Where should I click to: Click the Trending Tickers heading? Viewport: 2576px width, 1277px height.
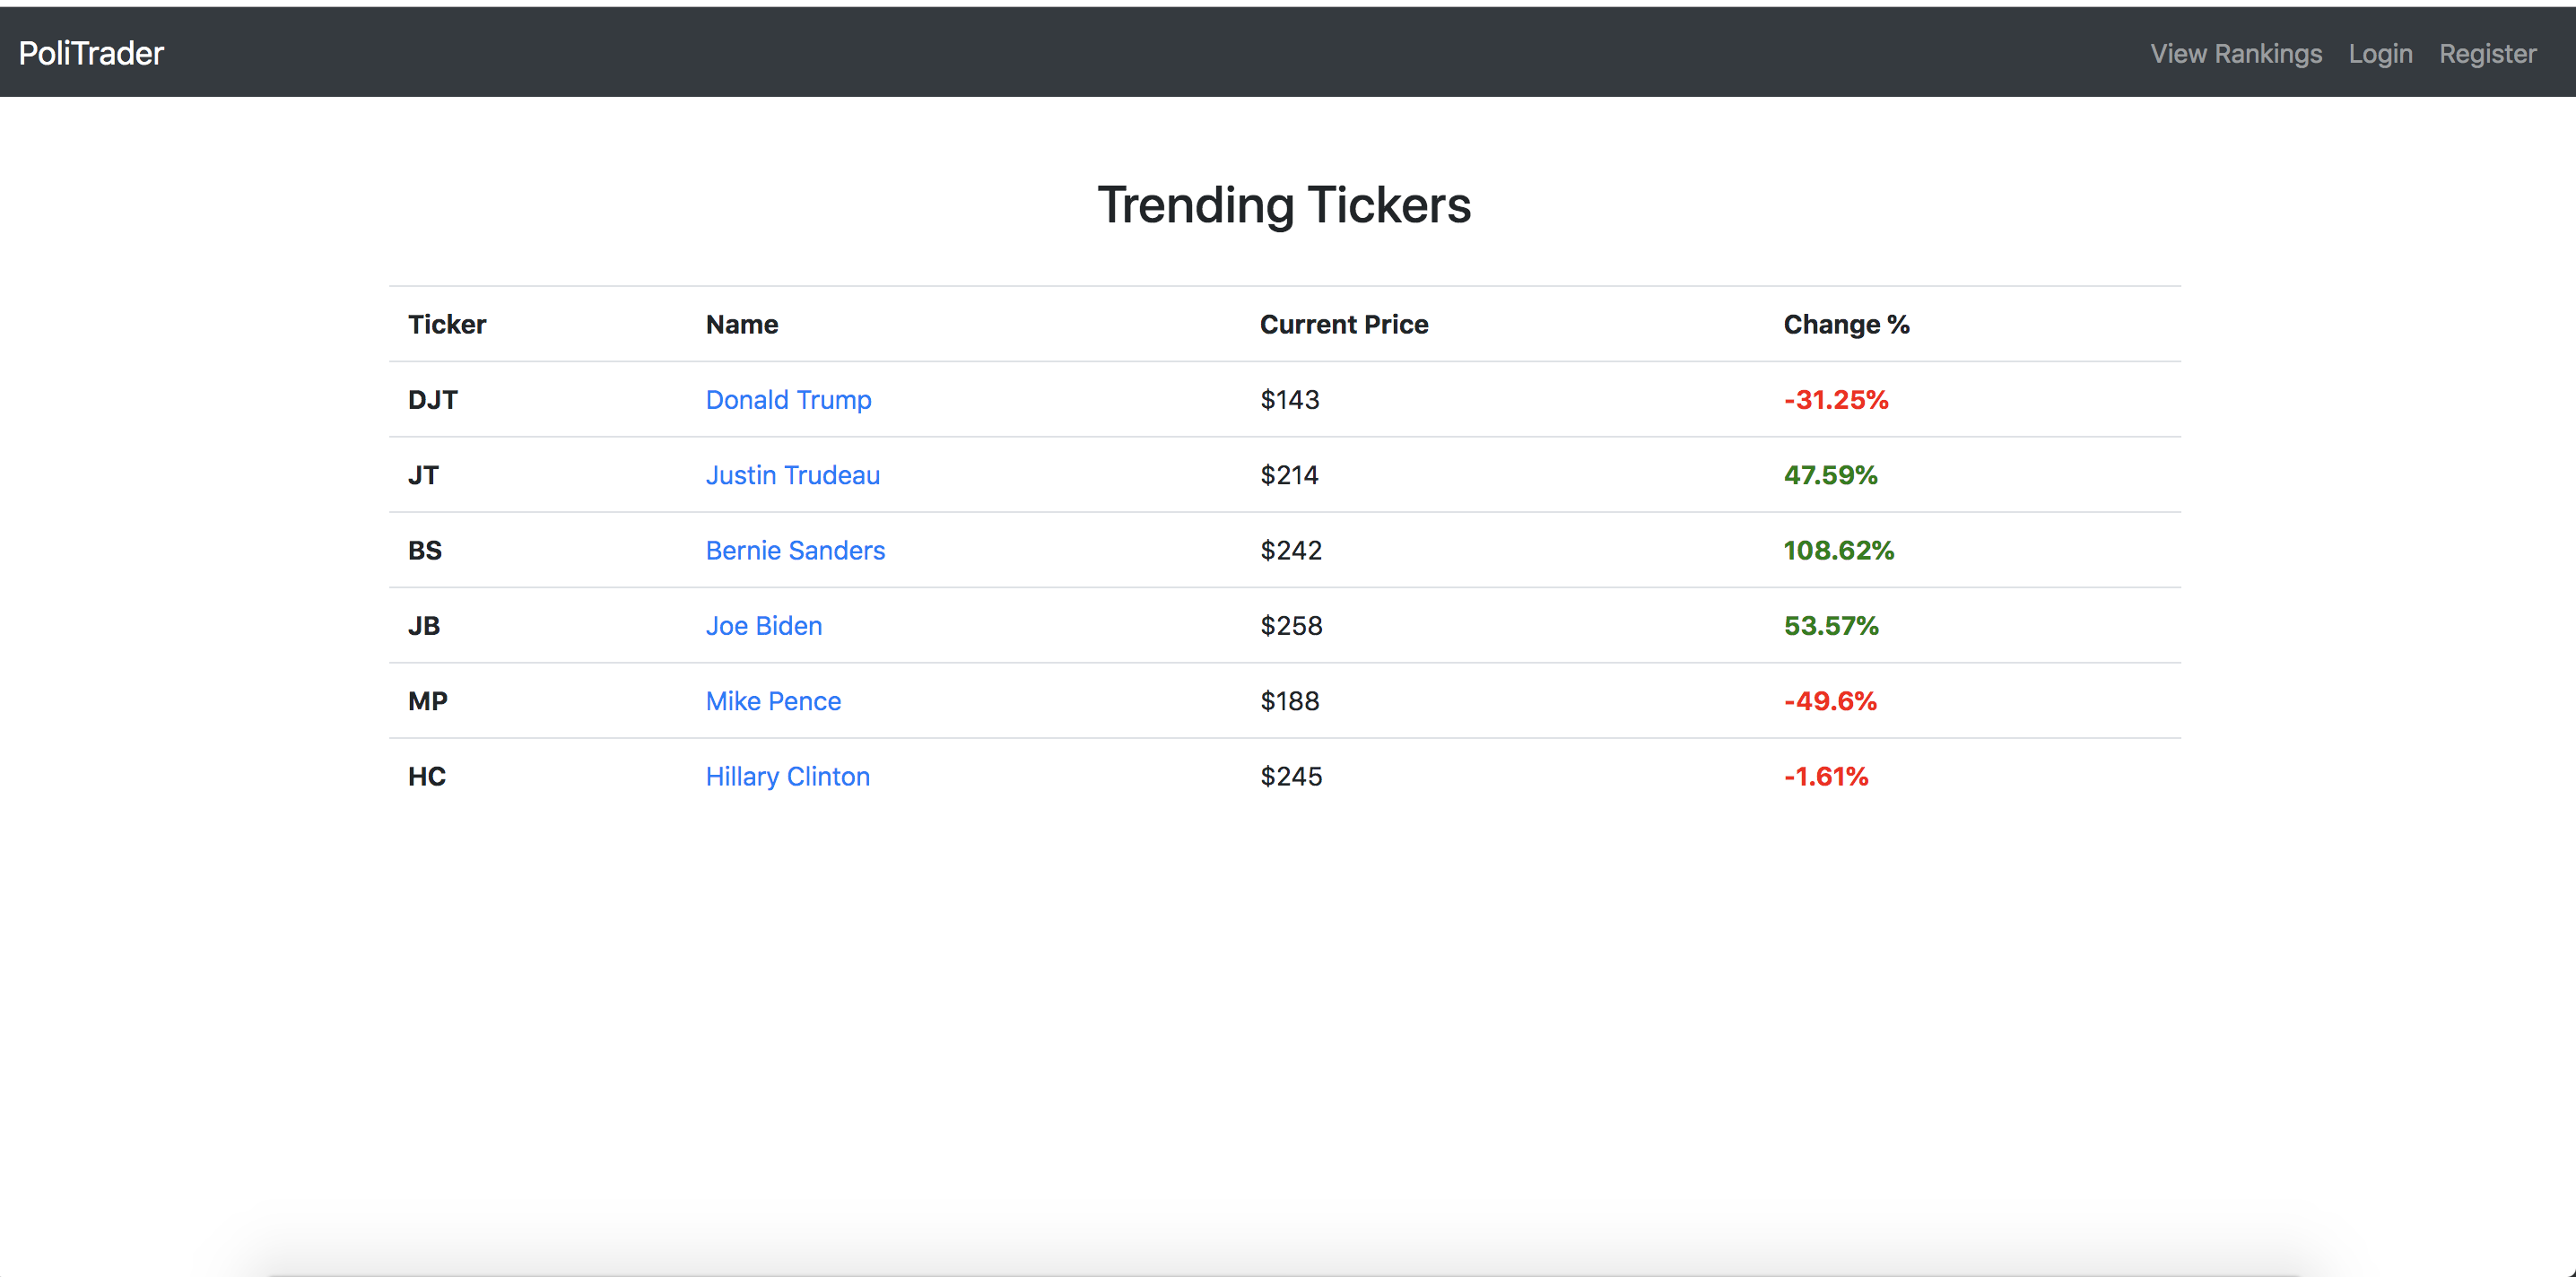click(1284, 205)
